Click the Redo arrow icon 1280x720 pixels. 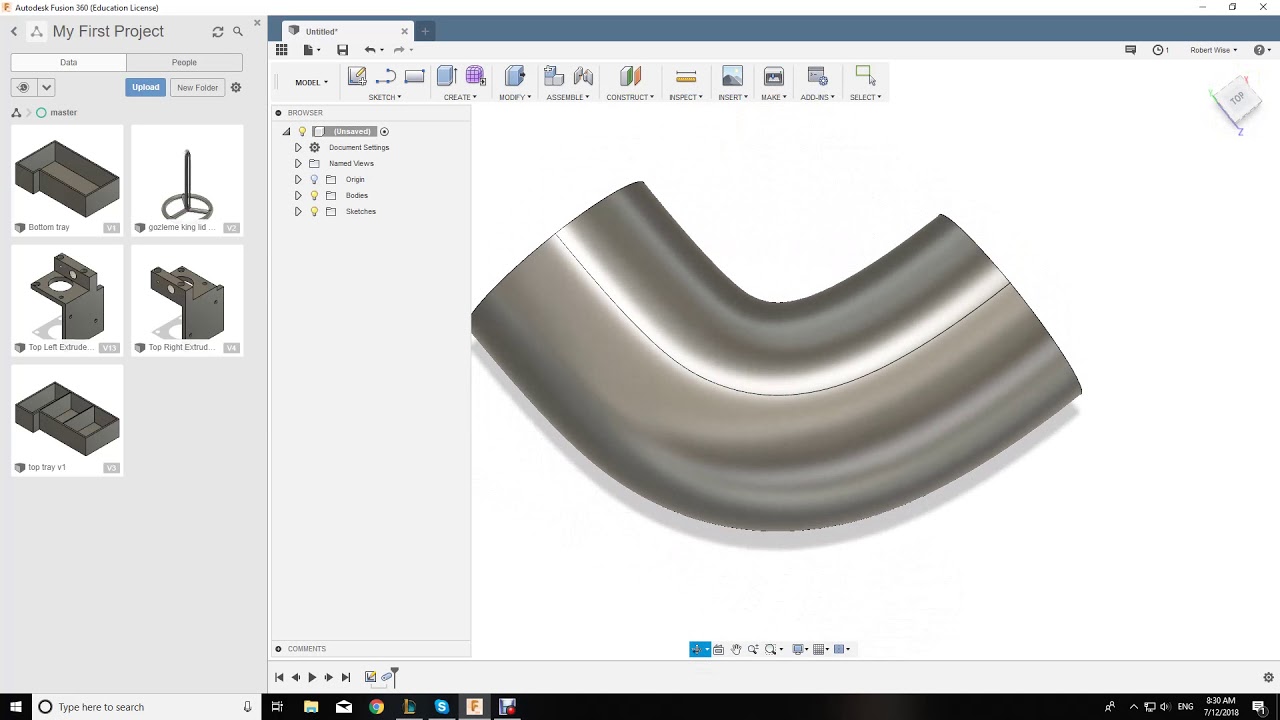399,50
